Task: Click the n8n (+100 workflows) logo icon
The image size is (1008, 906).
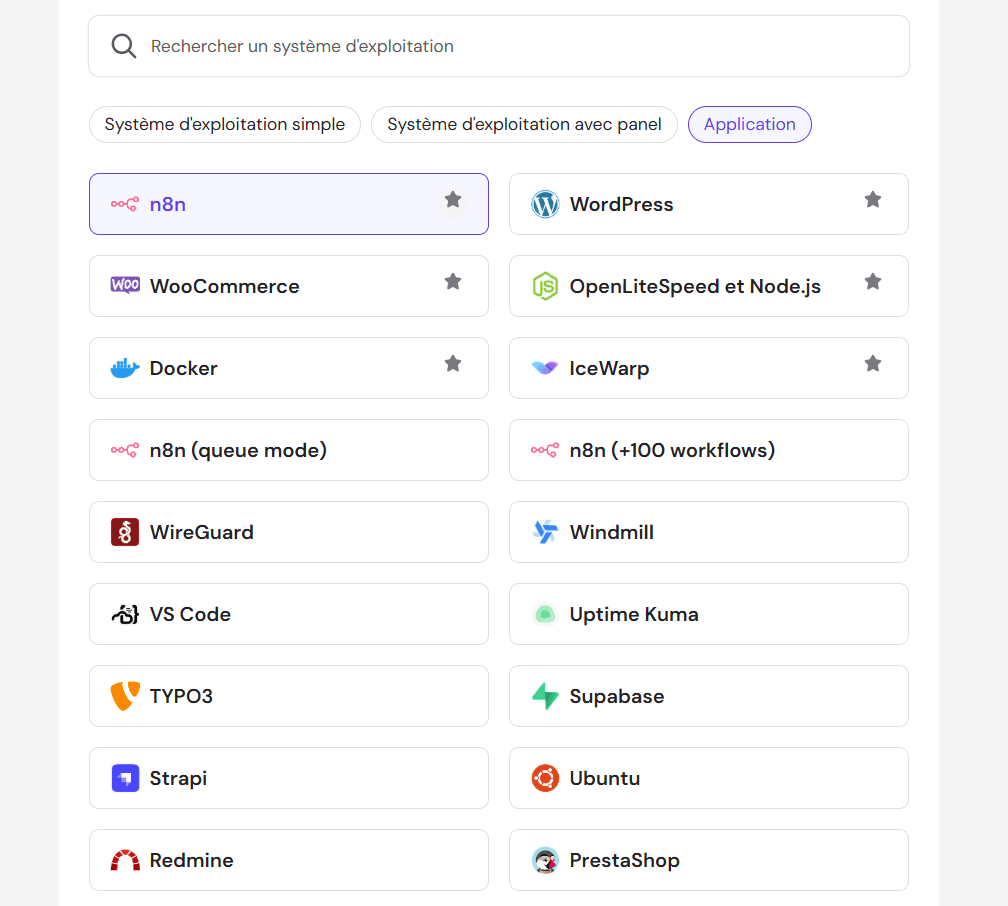Action: click(x=545, y=450)
